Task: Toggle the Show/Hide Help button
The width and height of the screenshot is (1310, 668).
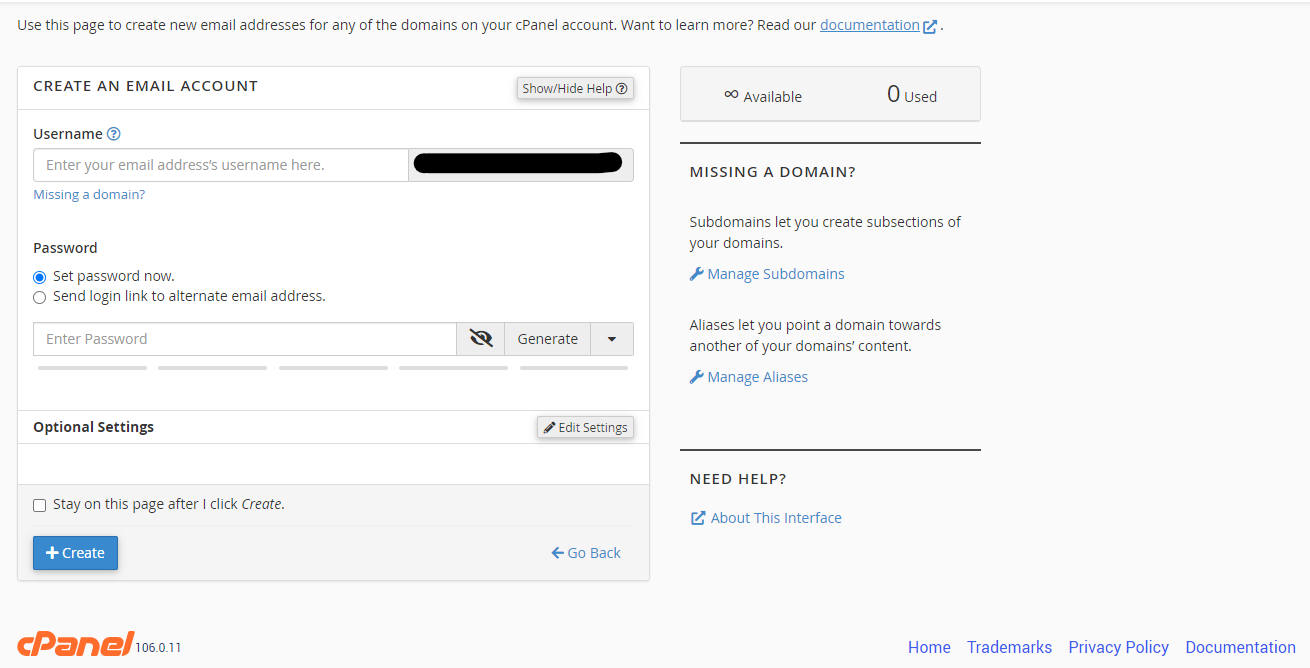Action: (575, 88)
